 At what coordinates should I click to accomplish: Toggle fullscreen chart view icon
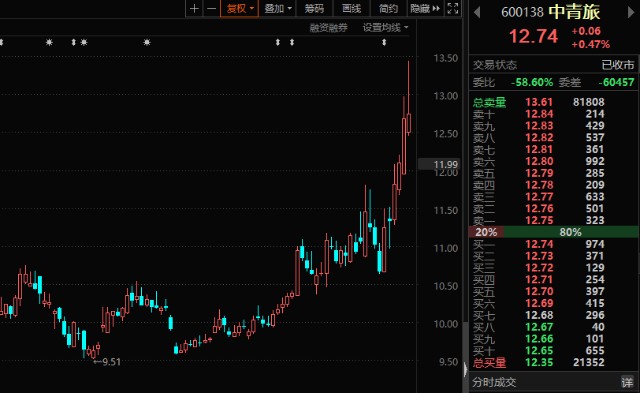(x=453, y=8)
